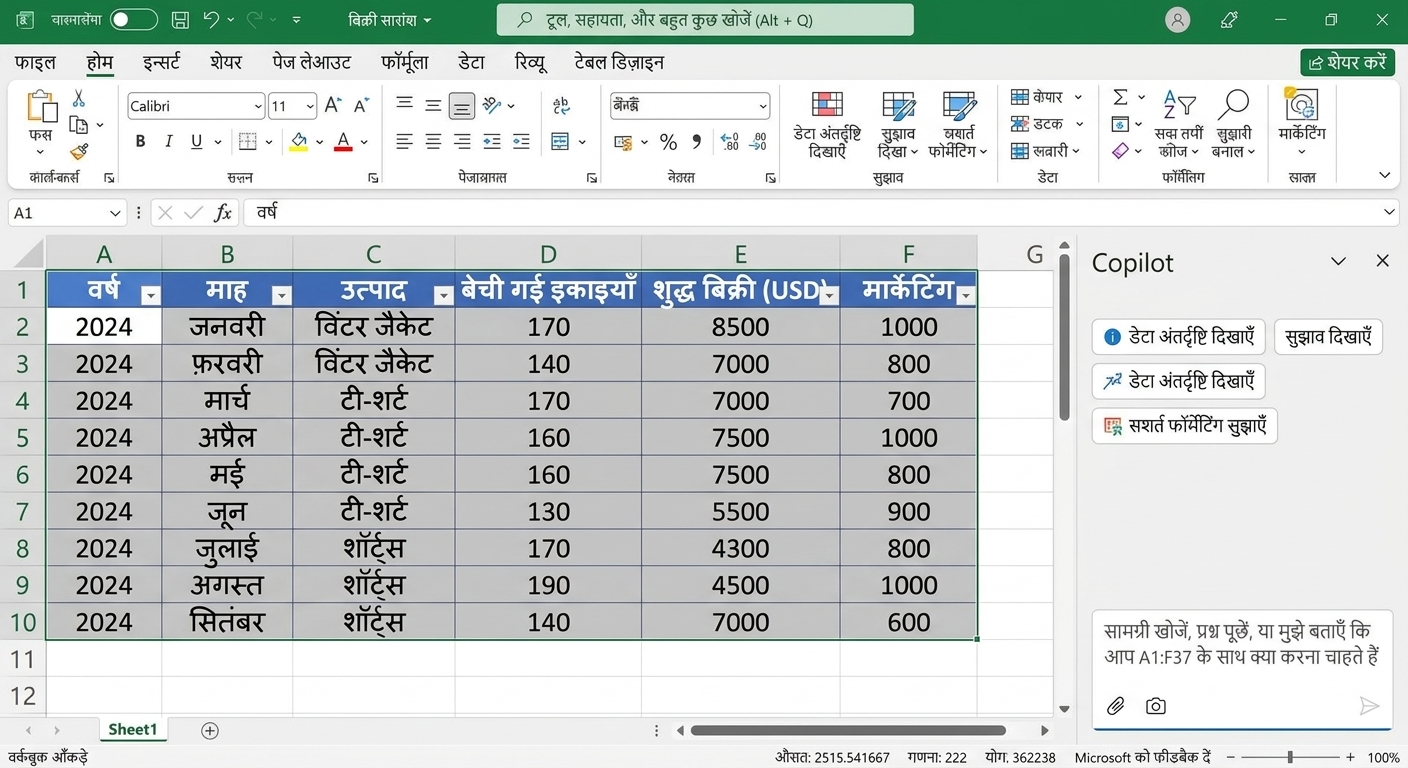Click the merge and center icon

[560, 142]
